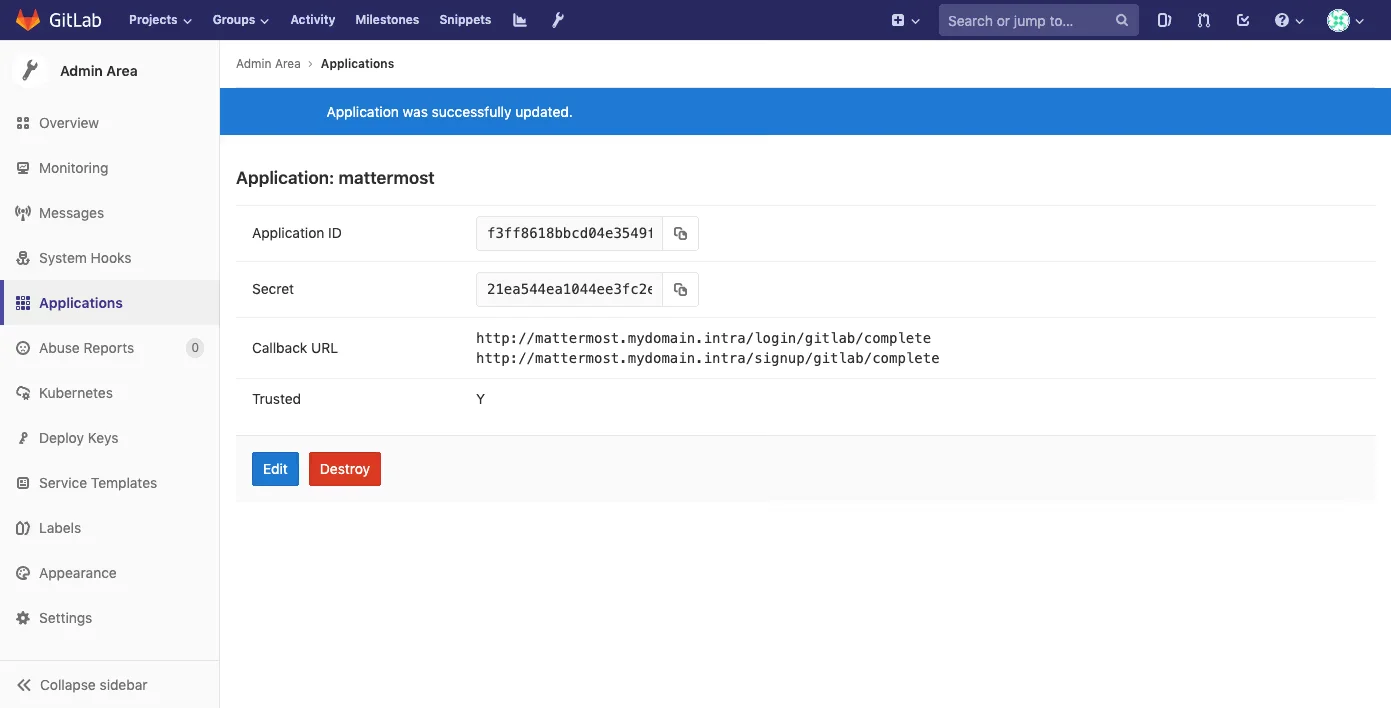
Task: View your todos via the checkmark icon
Action: [x=1242, y=19]
